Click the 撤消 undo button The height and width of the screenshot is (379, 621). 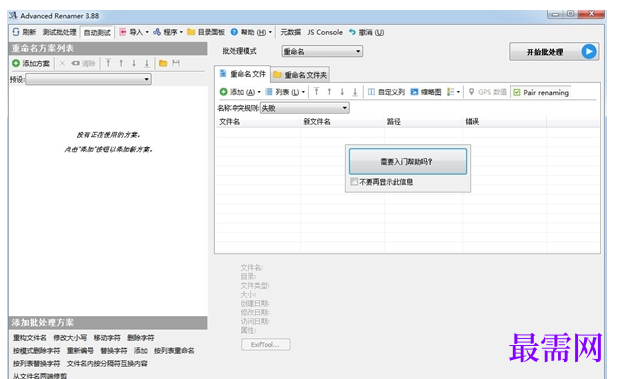tap(366, 32)
